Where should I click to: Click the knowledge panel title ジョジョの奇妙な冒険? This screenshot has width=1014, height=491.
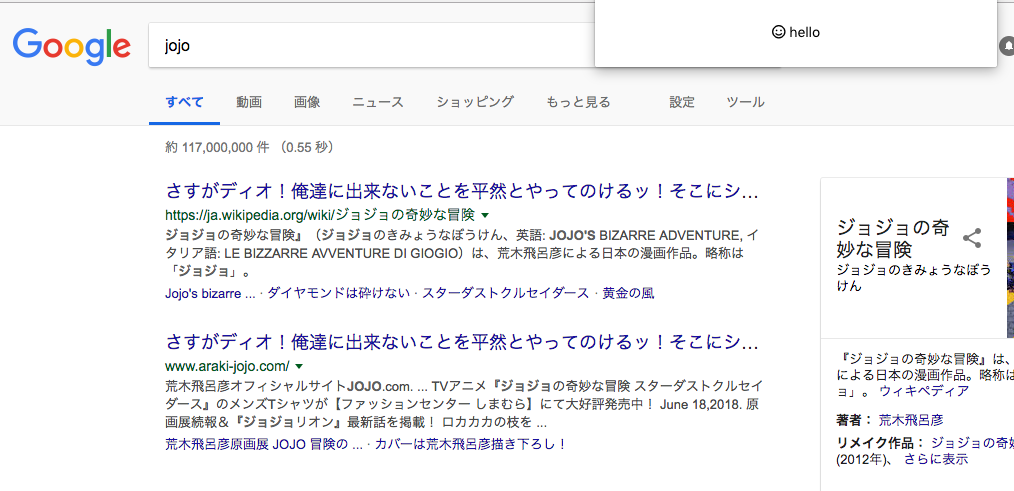tap(892, 238)
